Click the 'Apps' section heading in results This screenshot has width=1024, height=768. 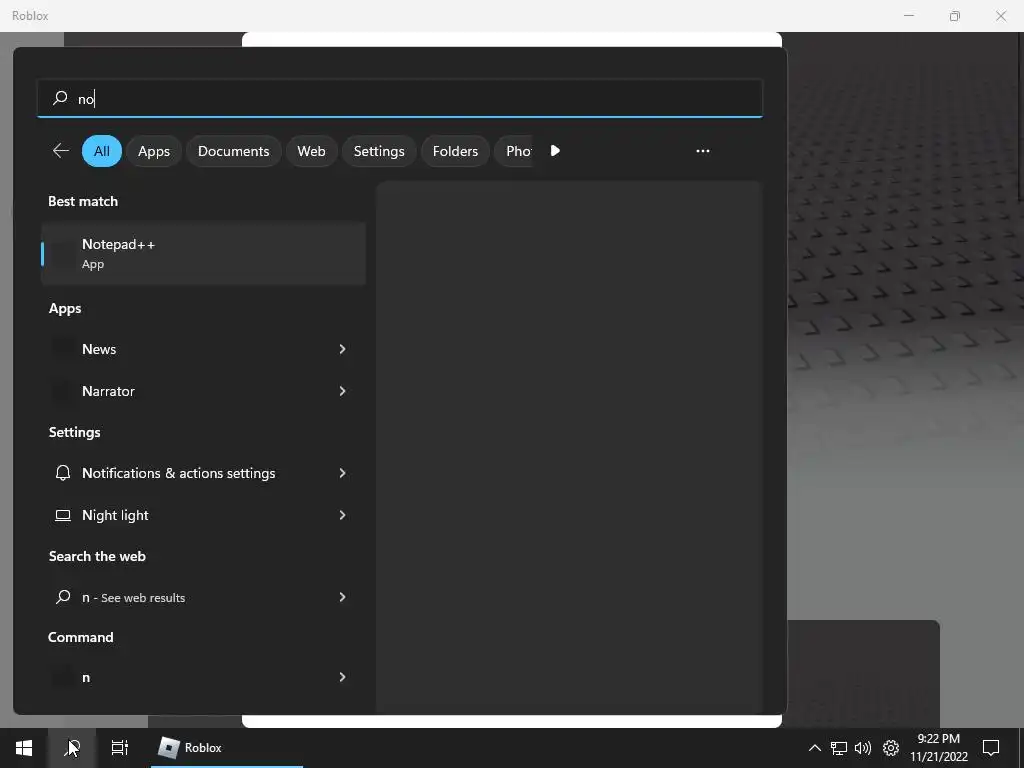click(x=65, y=308)
